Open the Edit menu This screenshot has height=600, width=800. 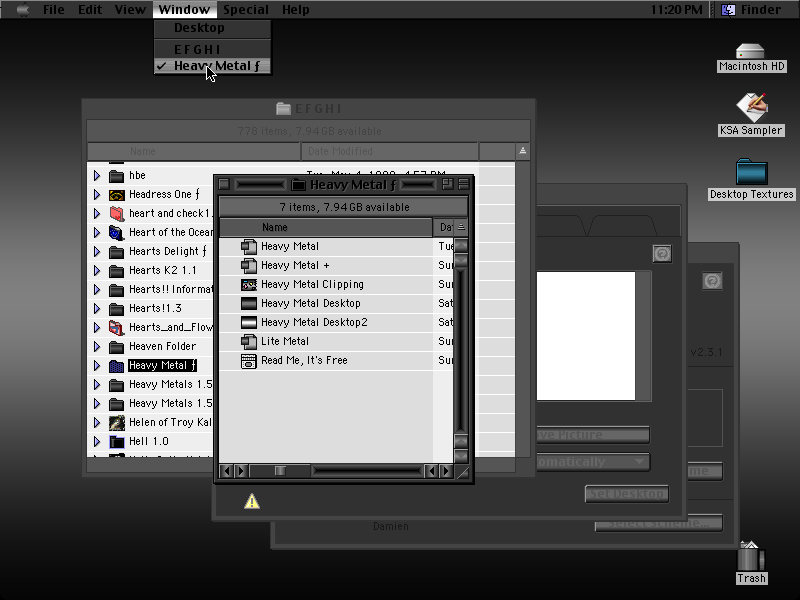90,10
